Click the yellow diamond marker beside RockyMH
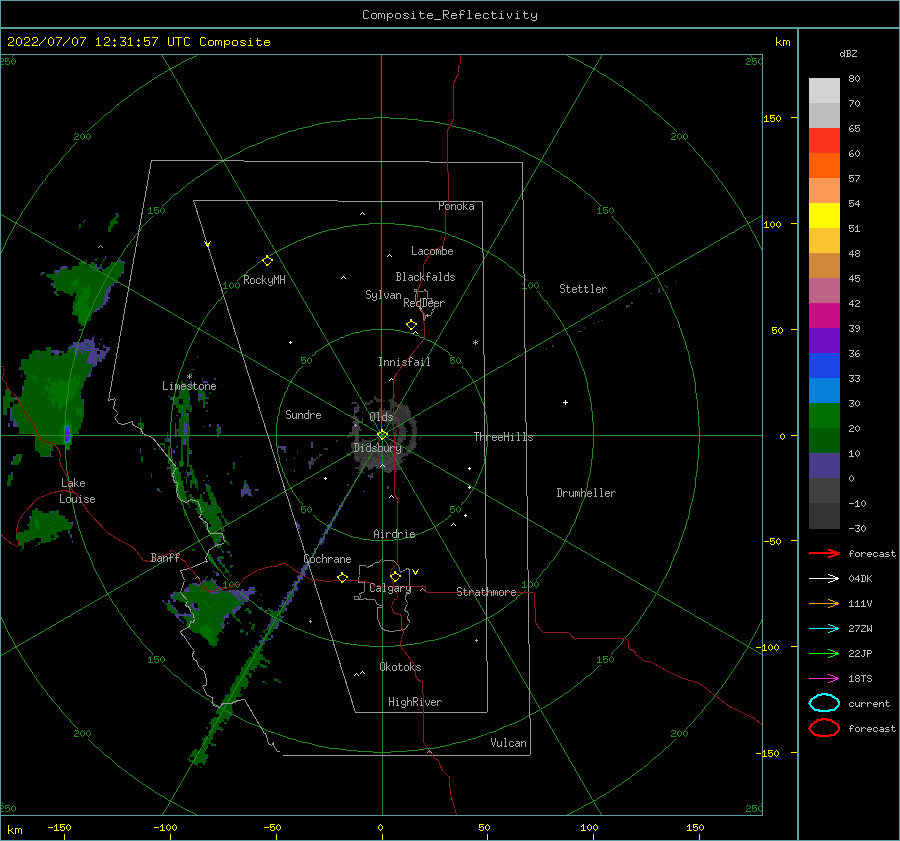900x841 pixels. pos(267,261)
